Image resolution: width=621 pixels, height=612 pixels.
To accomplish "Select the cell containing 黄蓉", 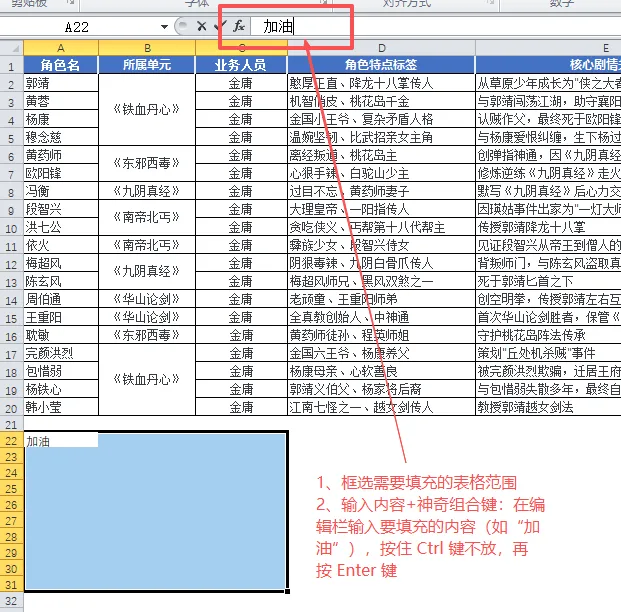I will (61, 101).
